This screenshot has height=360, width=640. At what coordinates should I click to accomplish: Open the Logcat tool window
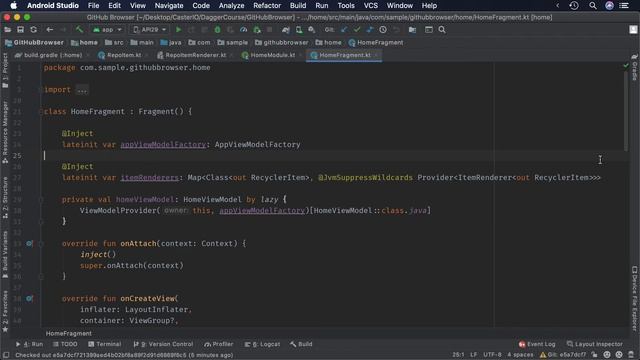coord(262,344)
